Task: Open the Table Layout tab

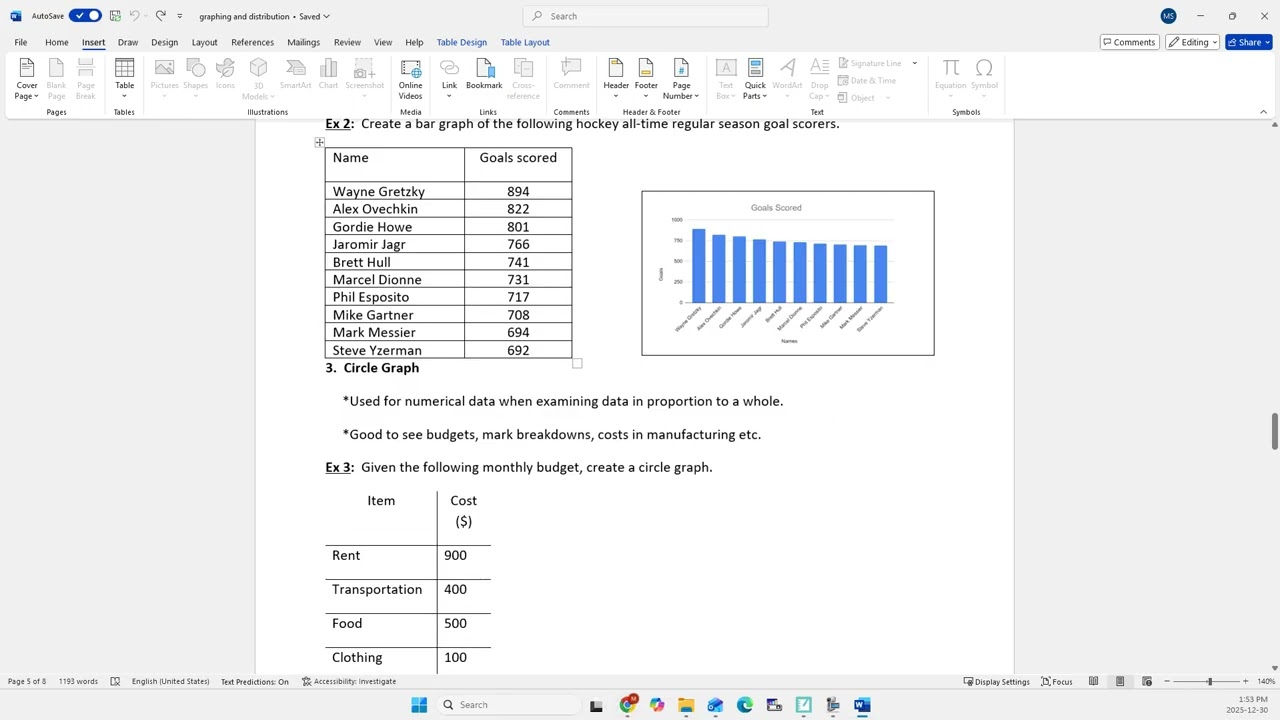Action: point(525,42)
